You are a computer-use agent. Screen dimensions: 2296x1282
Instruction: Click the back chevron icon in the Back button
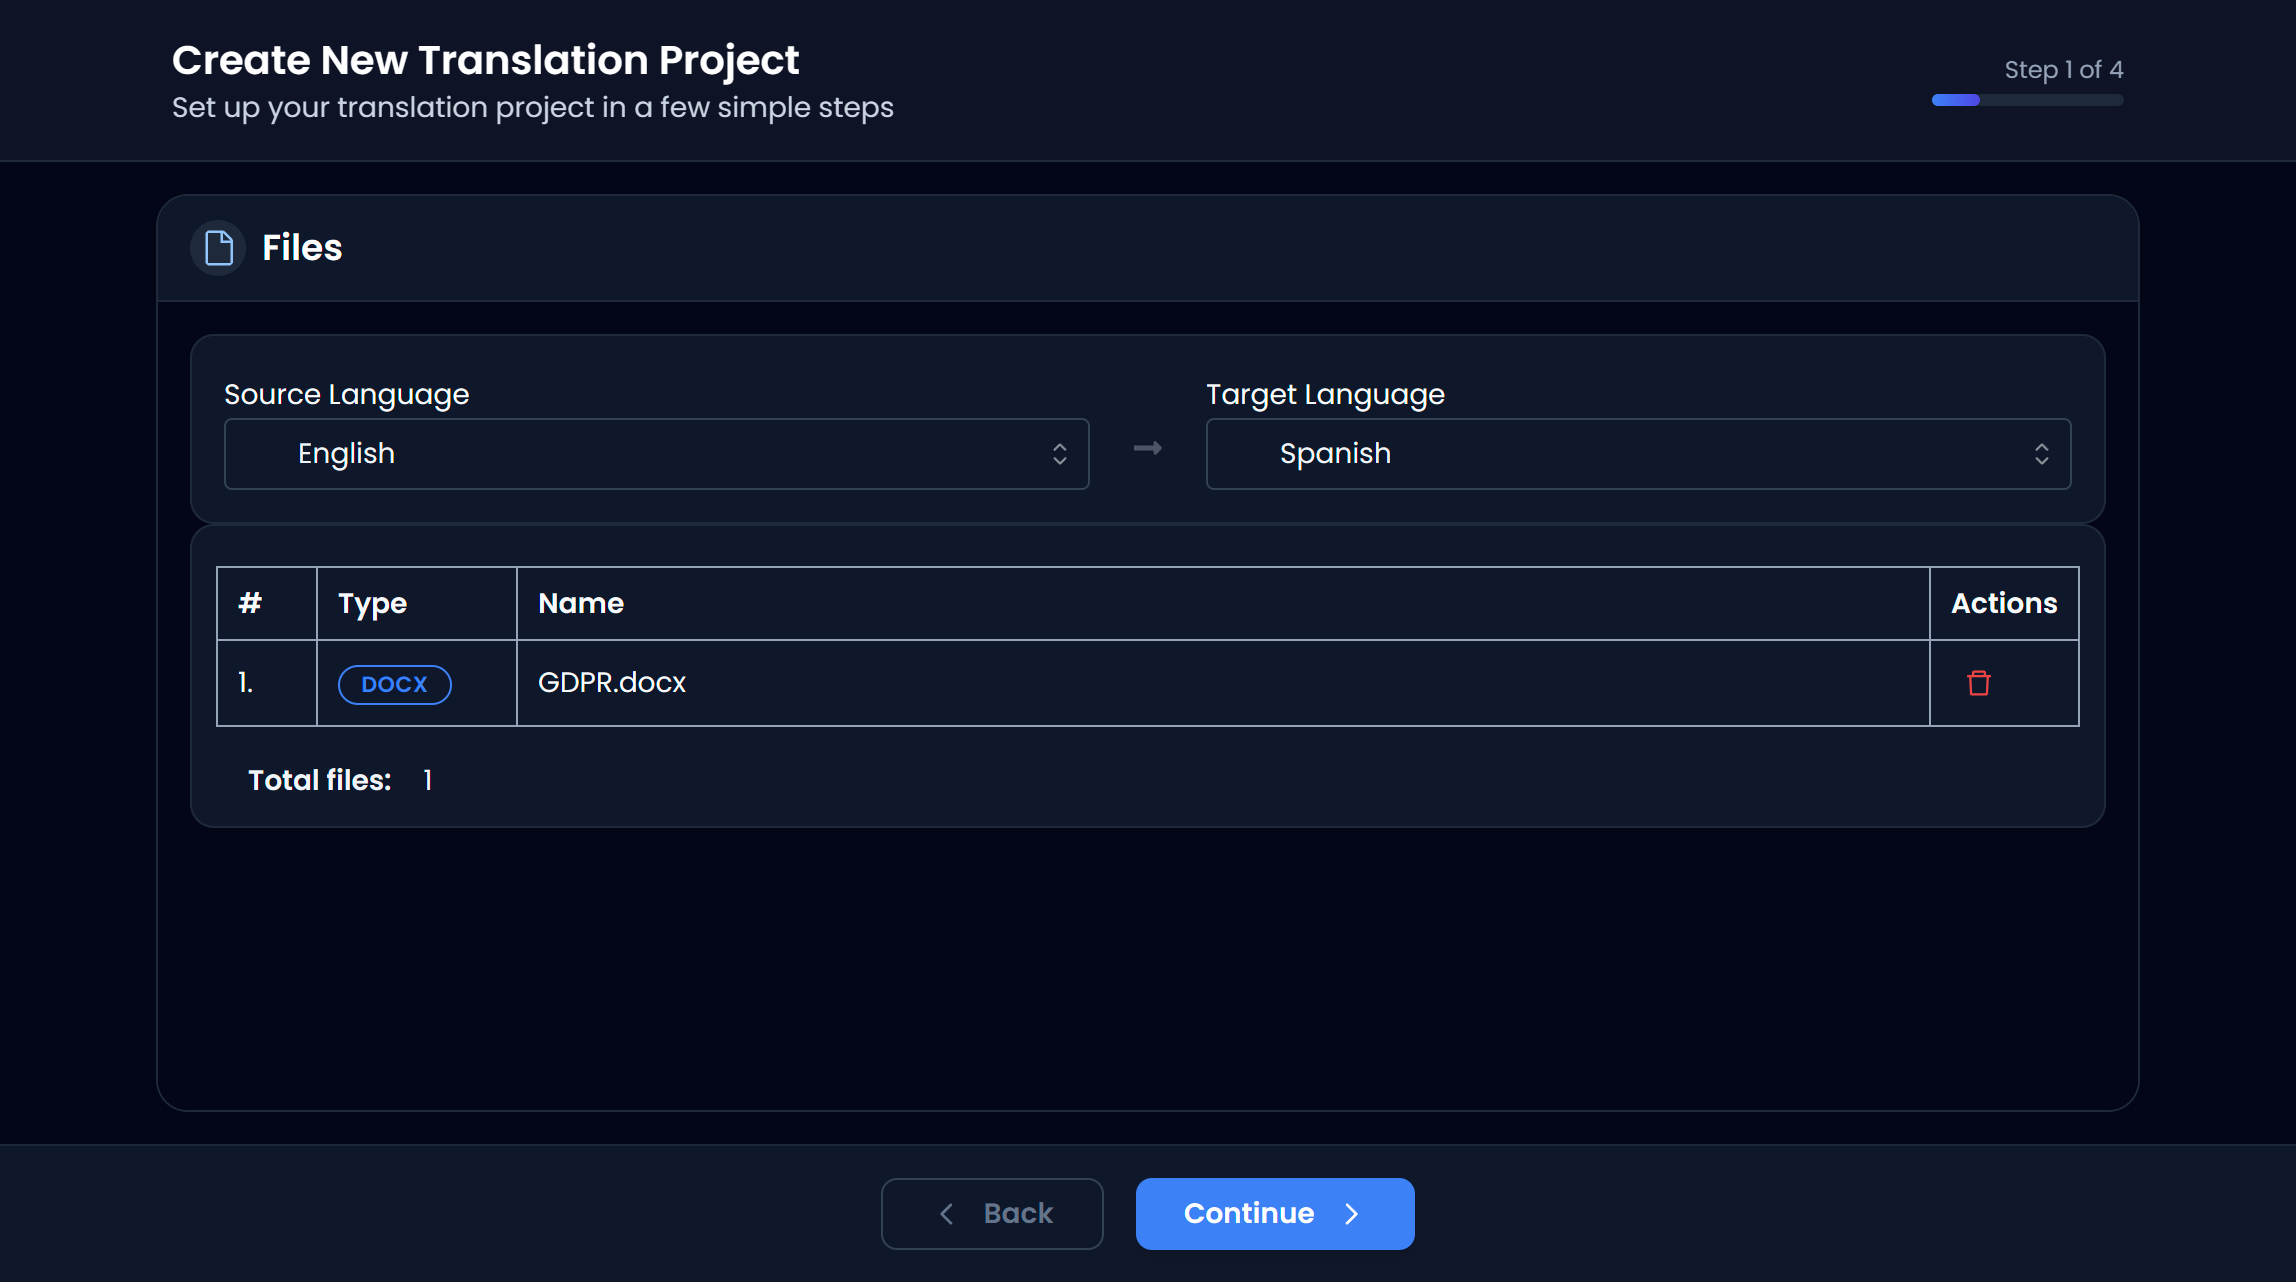click(946, 1213)
